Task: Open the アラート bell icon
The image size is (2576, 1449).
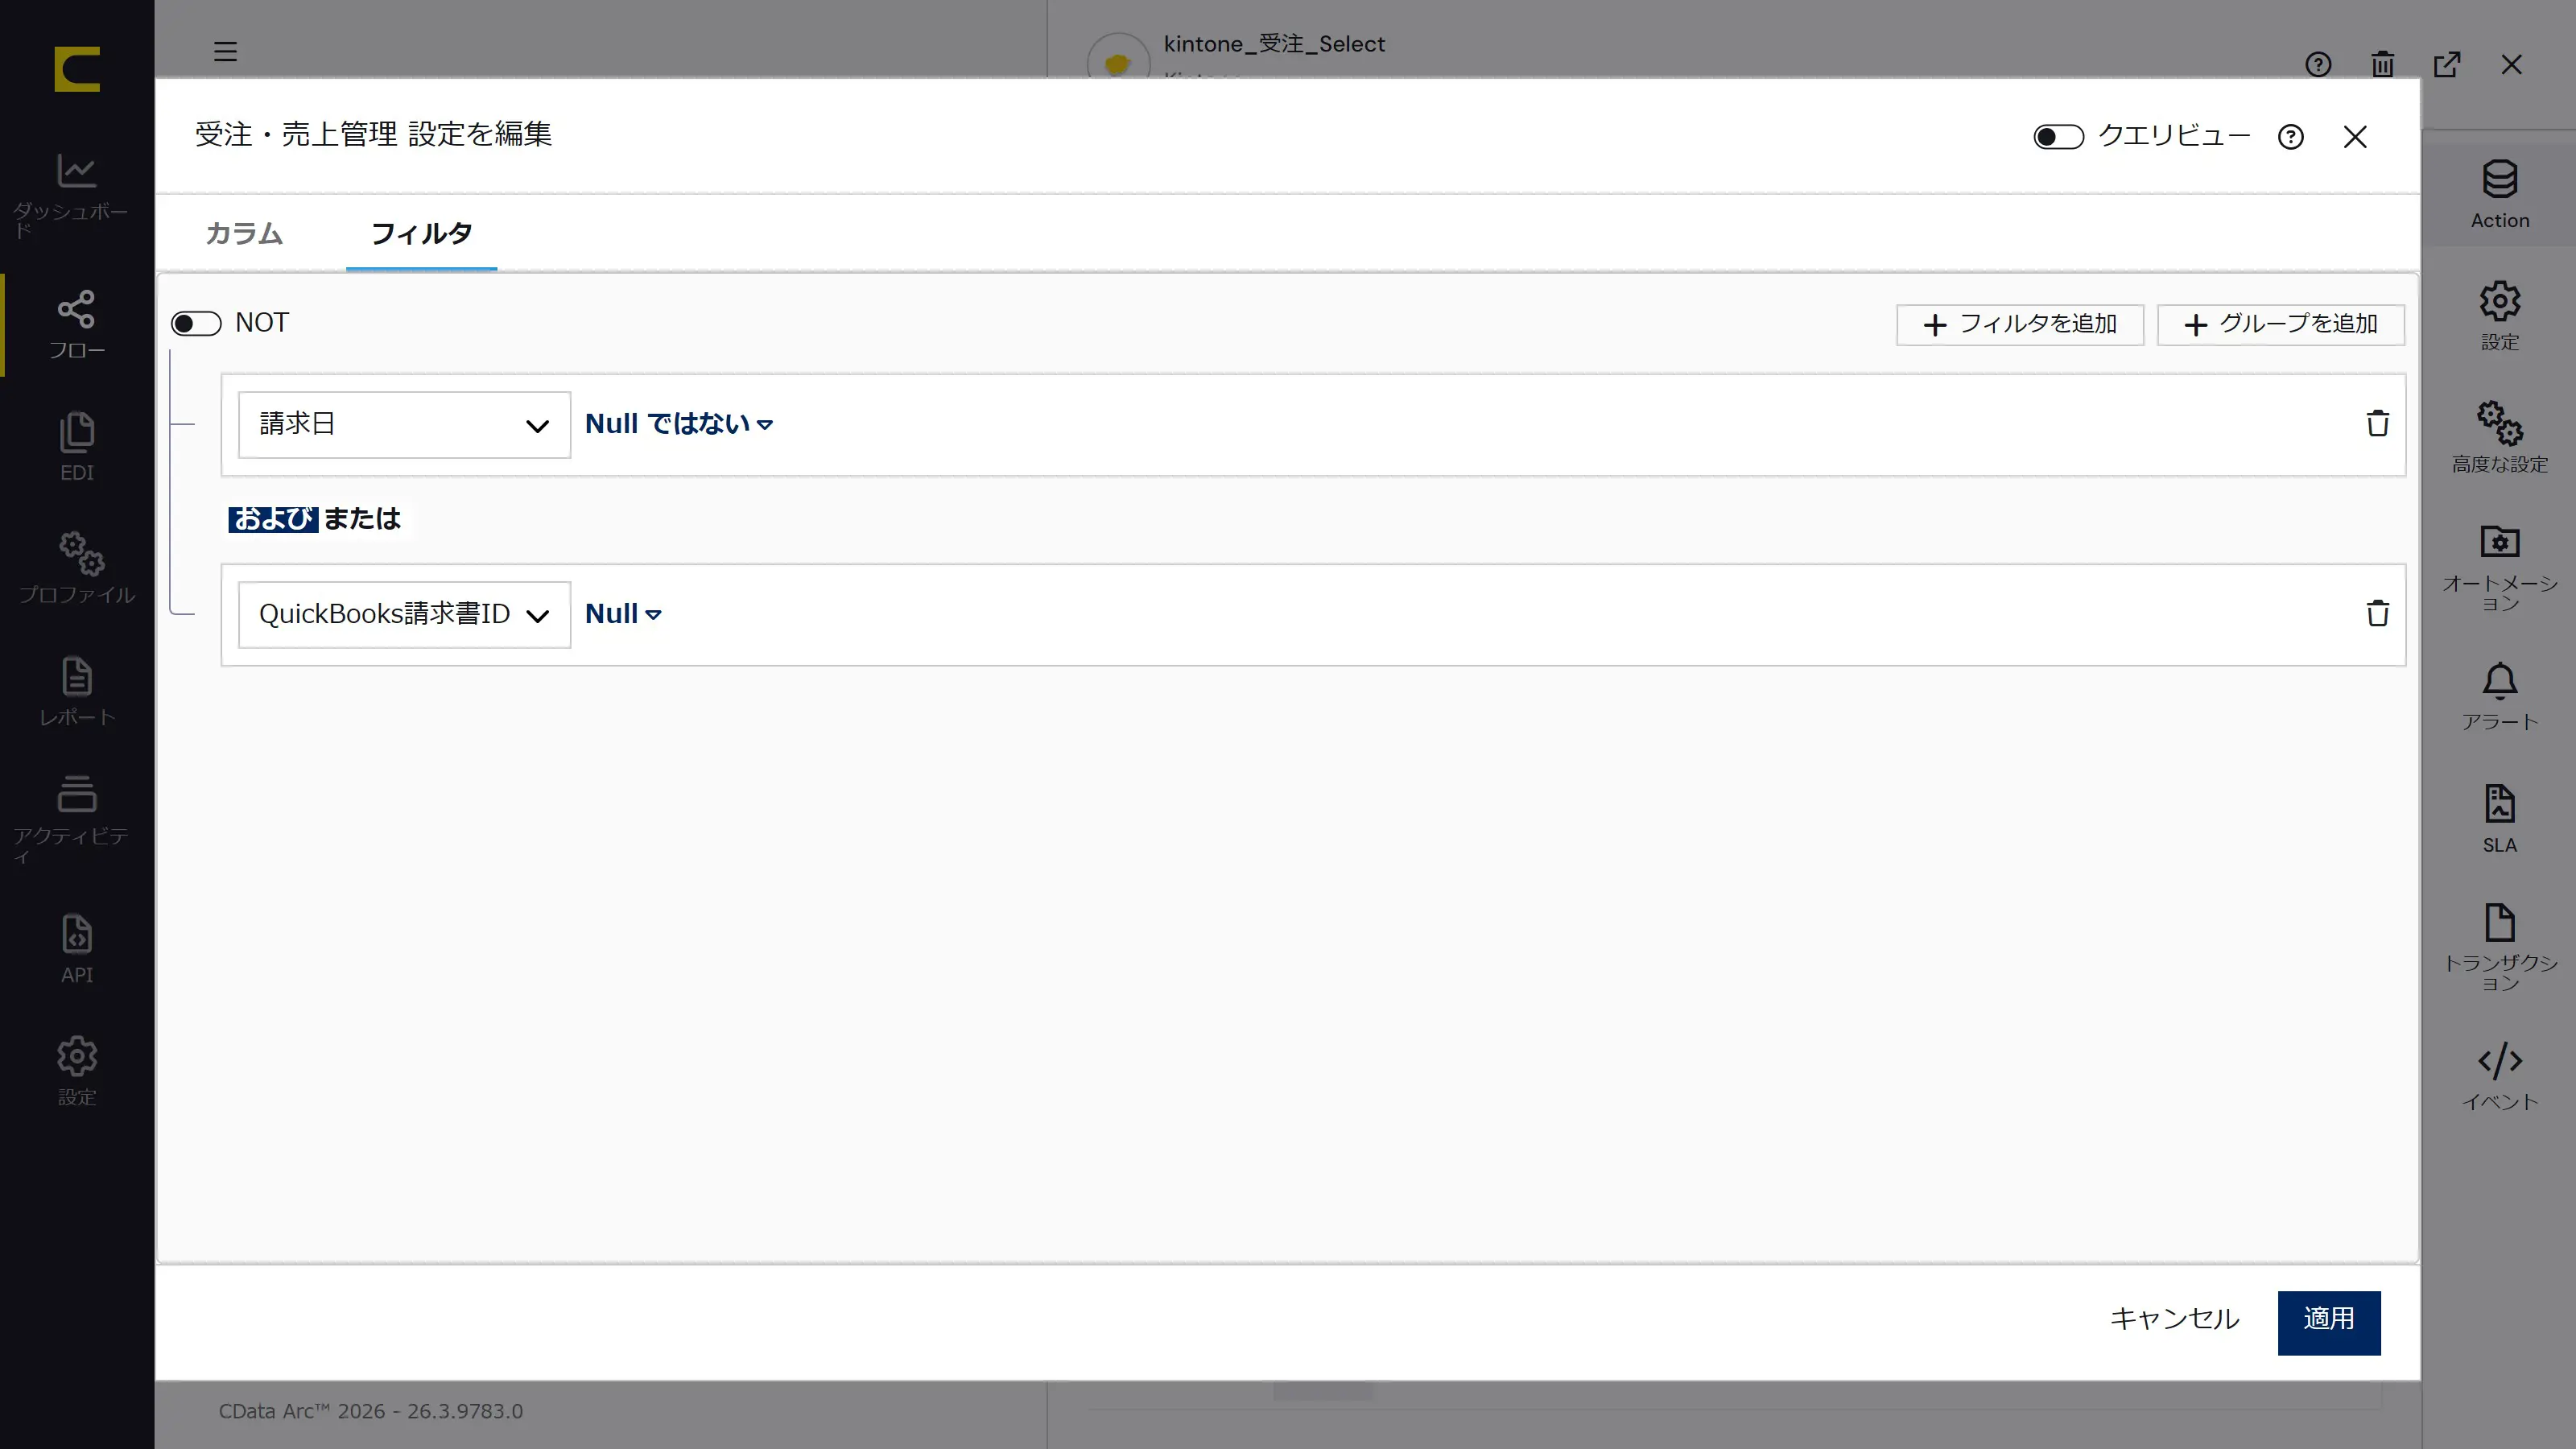Action: [x=2499, y=696]
